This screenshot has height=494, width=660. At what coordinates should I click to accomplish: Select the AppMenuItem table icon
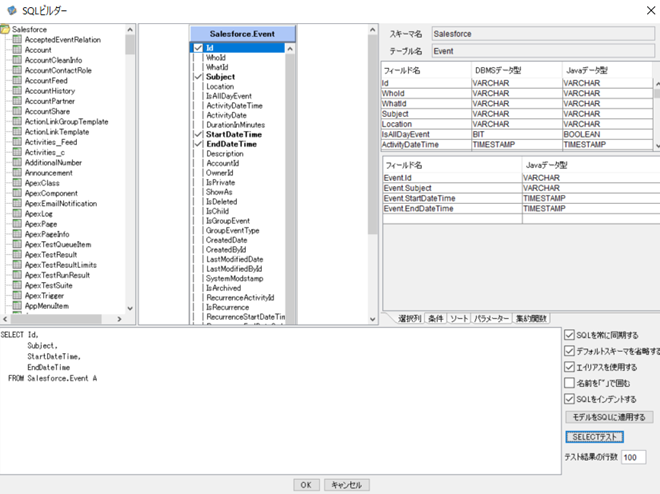(17, 305)
